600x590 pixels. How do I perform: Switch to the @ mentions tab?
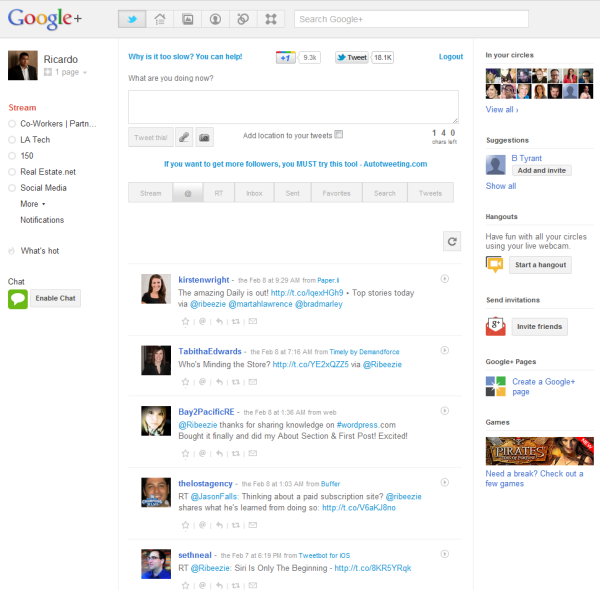pyautogui.click(x=188, y=193)
